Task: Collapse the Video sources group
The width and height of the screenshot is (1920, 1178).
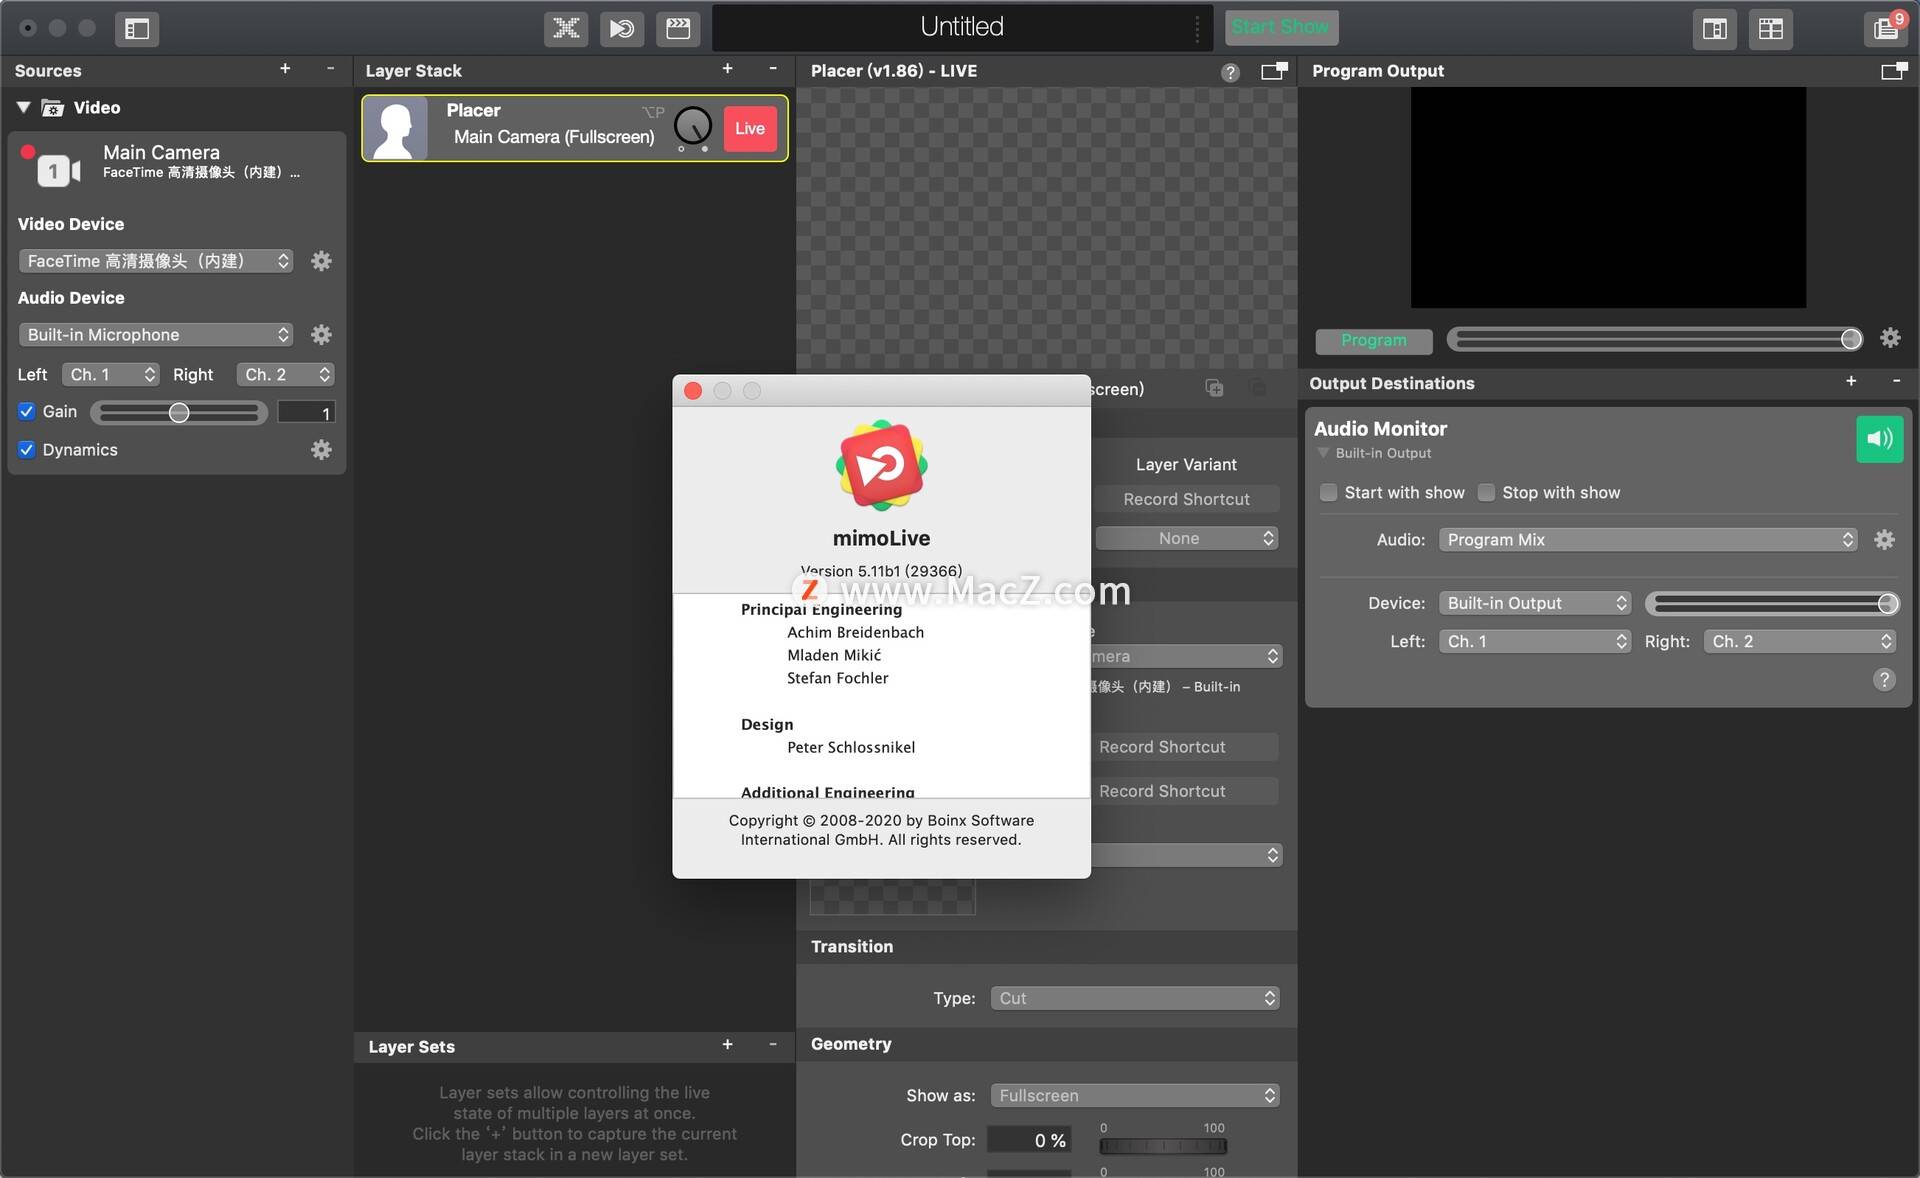Action: pyautogui.click(x=23, y=107)
